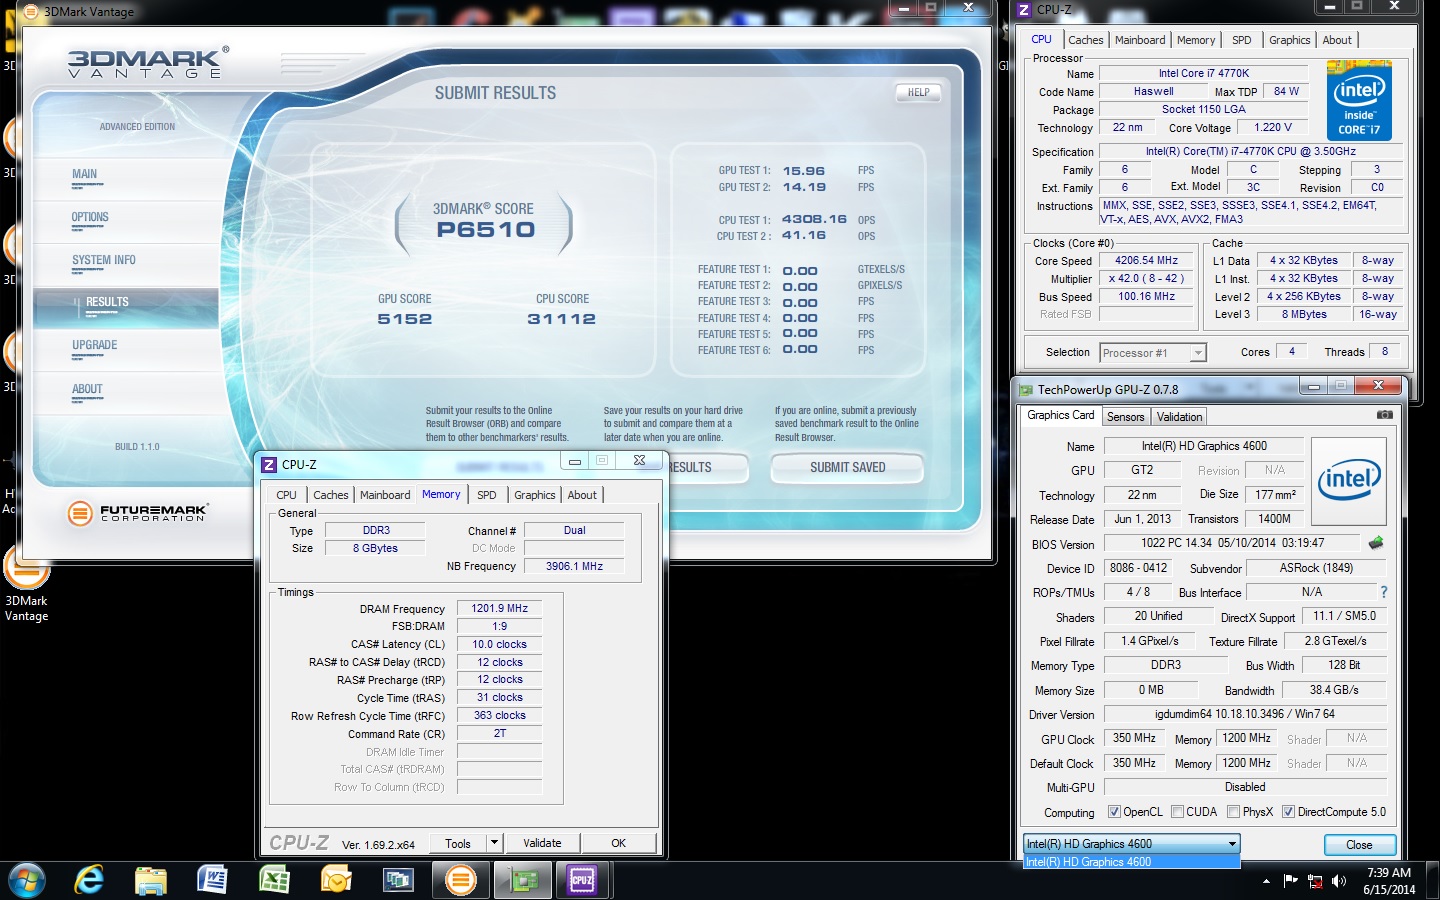The image size is (1440, 900).
Task: Toggle the CUDA checkbox
Action: pyautogui.click(x=1177, y=812)
